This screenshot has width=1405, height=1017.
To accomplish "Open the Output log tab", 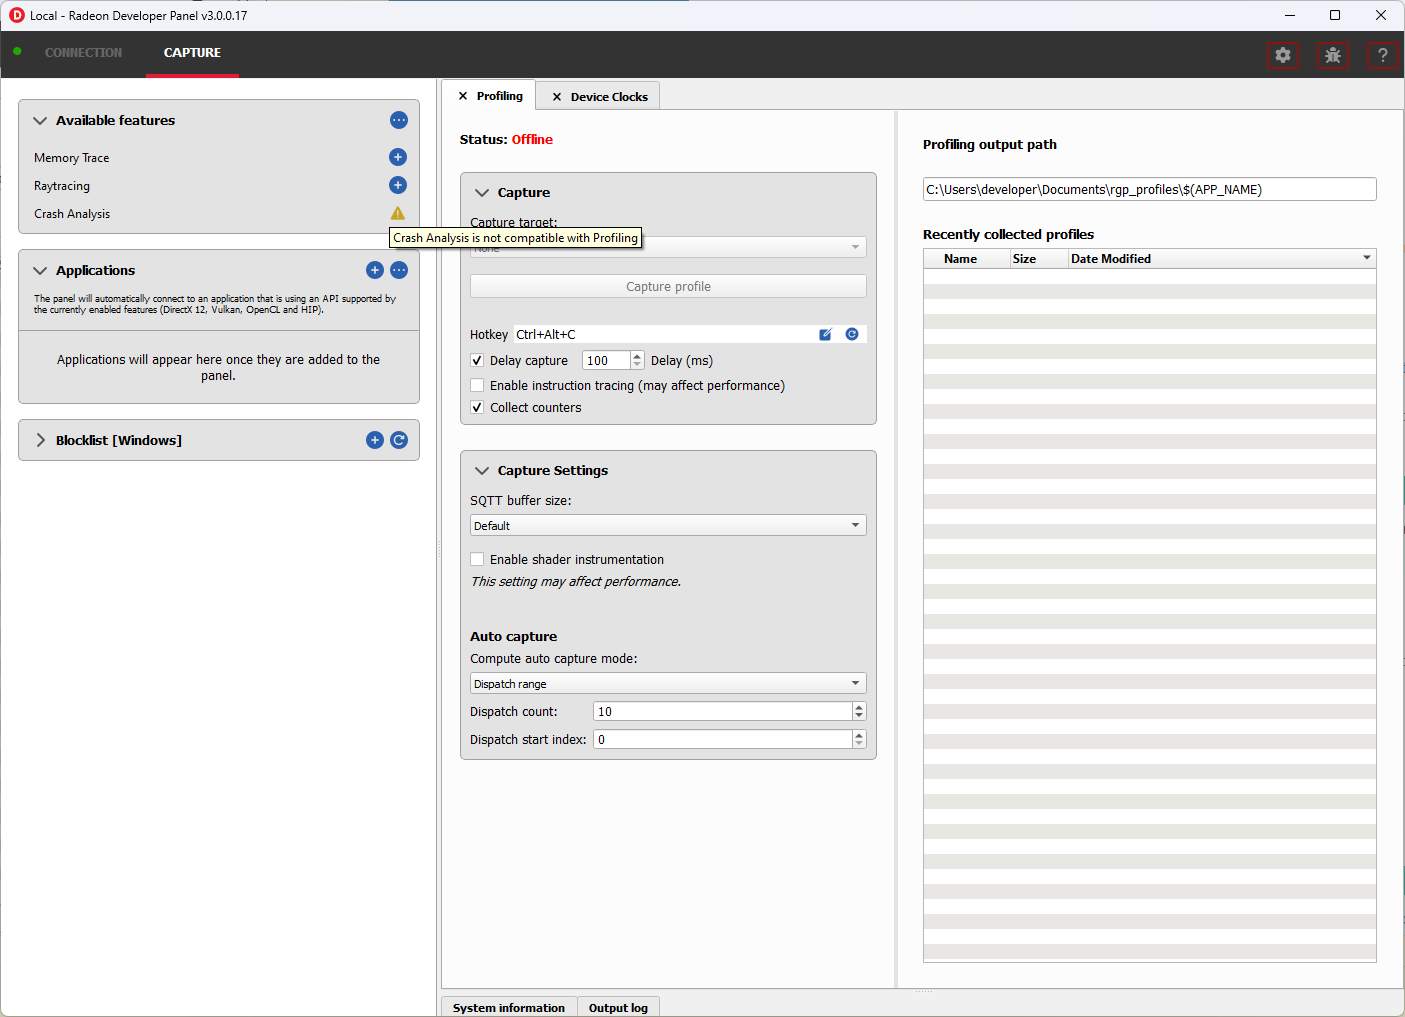I will [618, 1007].
